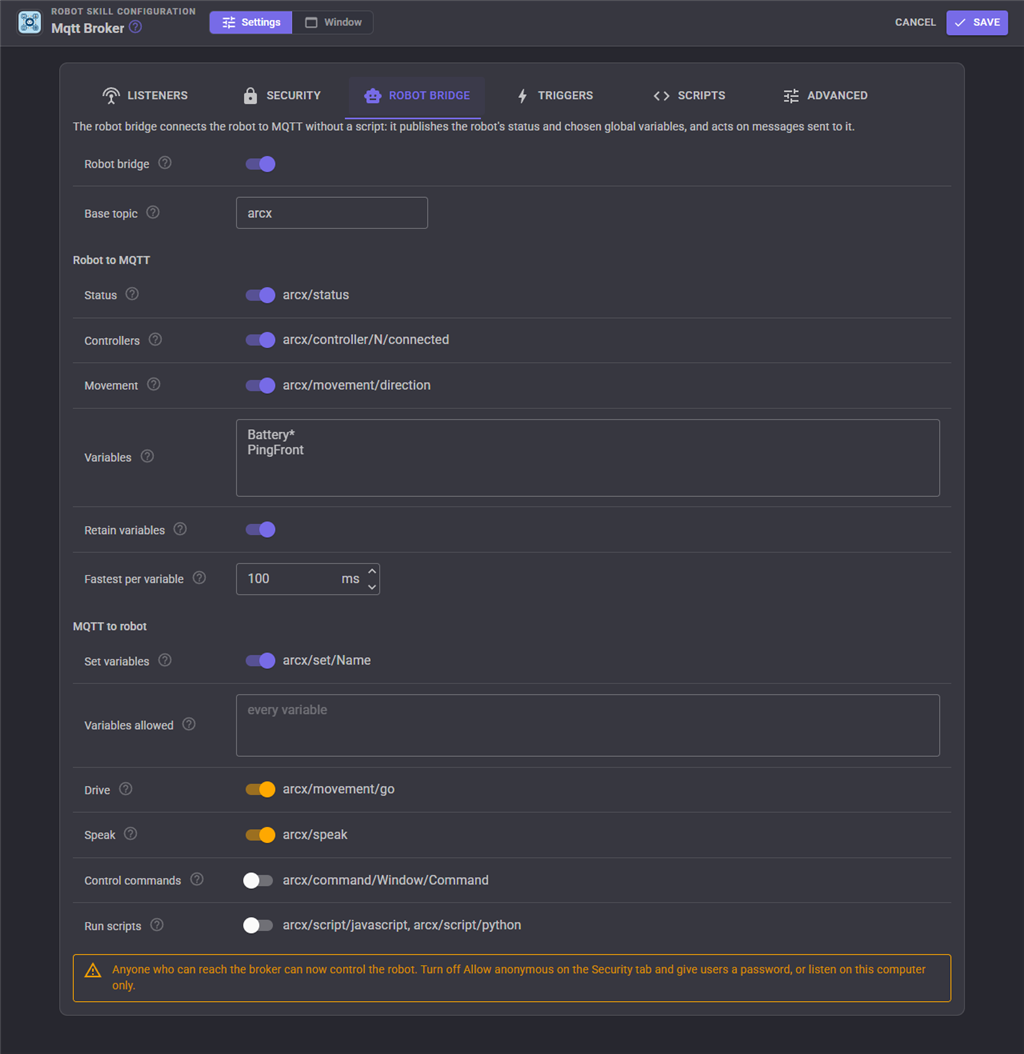Click help icon next to Robot bridge
The image size is (1024, 1054).
coord(165,163)
